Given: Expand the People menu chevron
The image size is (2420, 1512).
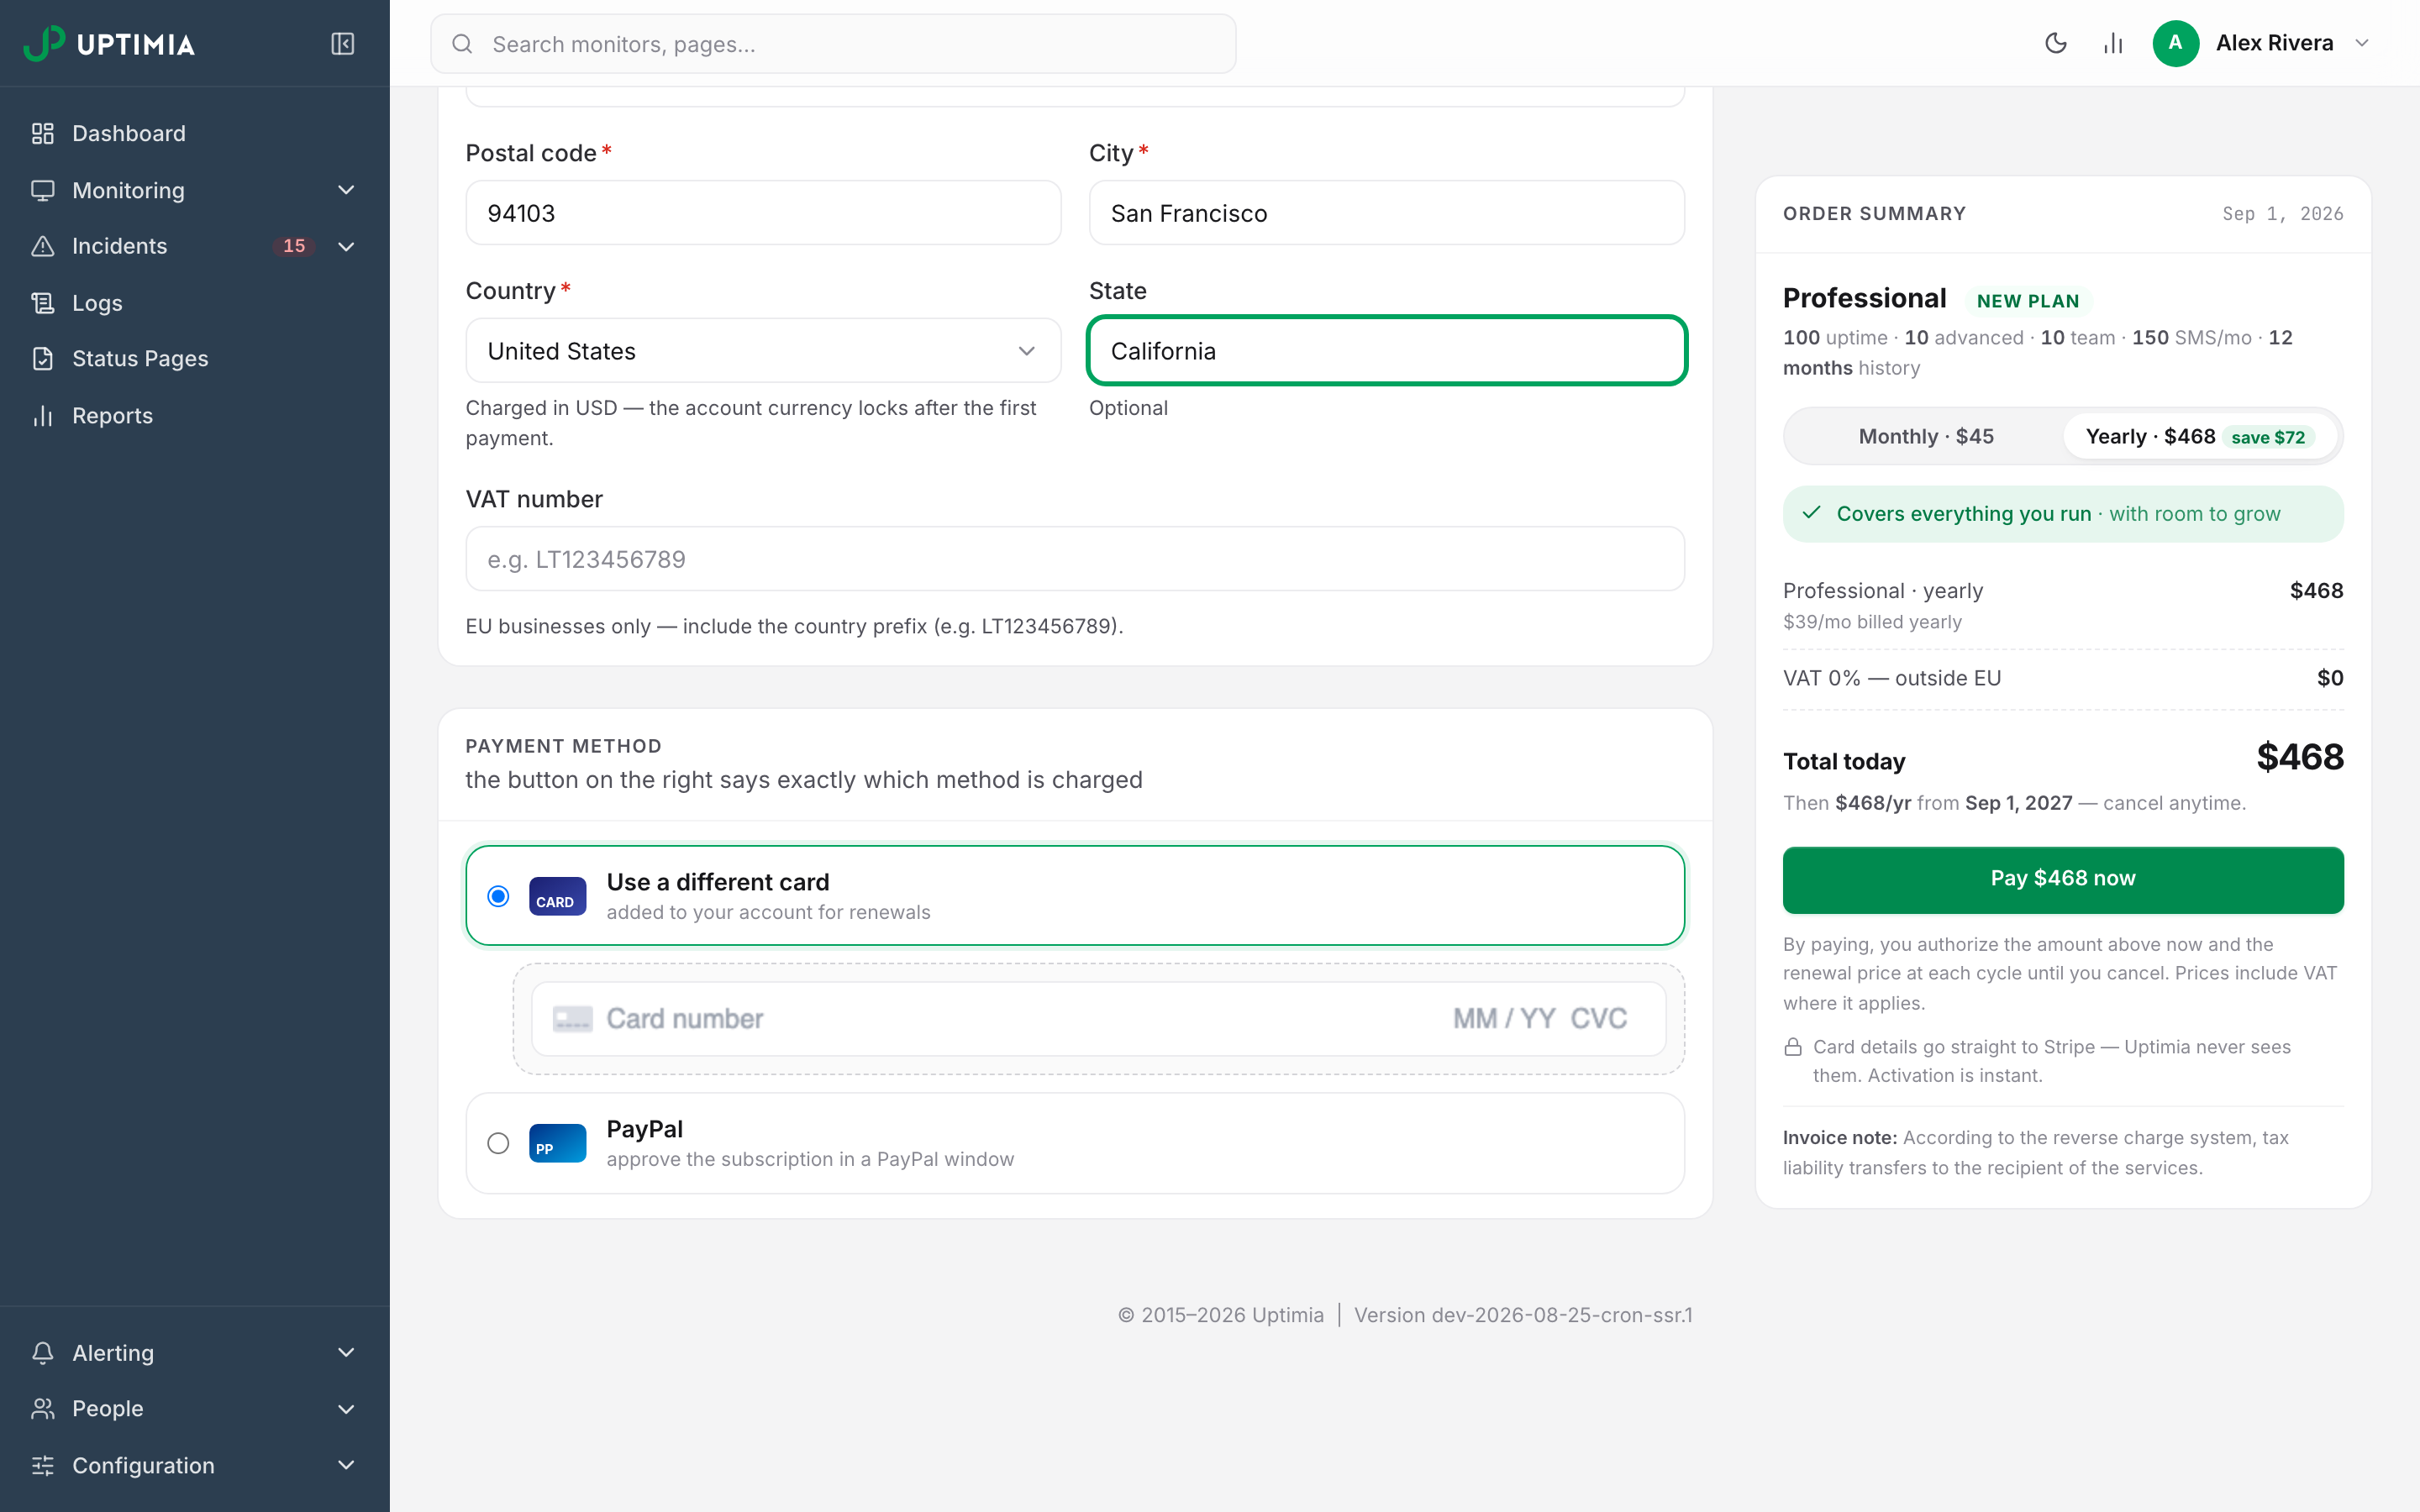Looking at the screenshot, I should click(346, 1409).
